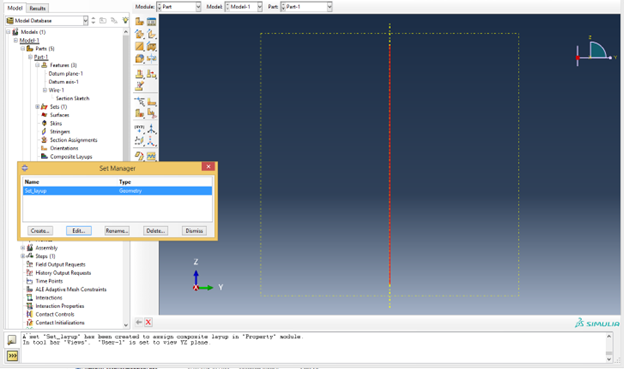The width and height of the screenshot is (624, 369).
Task: Switch to command line interface icon
Action: point(12,355)
